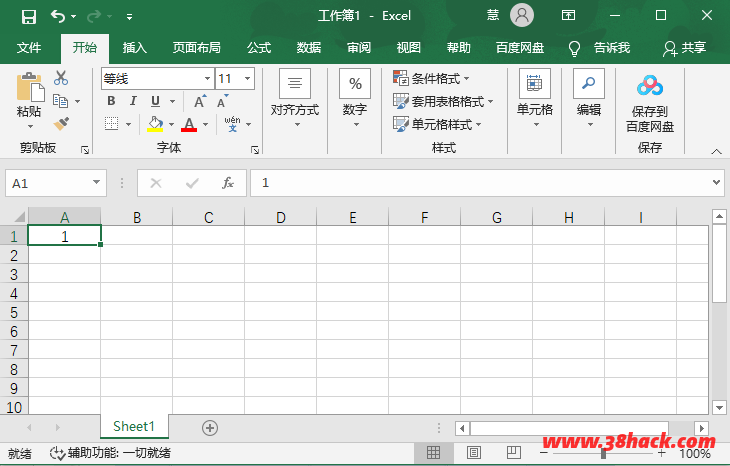
Task: Click the cell Borders icon
Action: [111, 124]
